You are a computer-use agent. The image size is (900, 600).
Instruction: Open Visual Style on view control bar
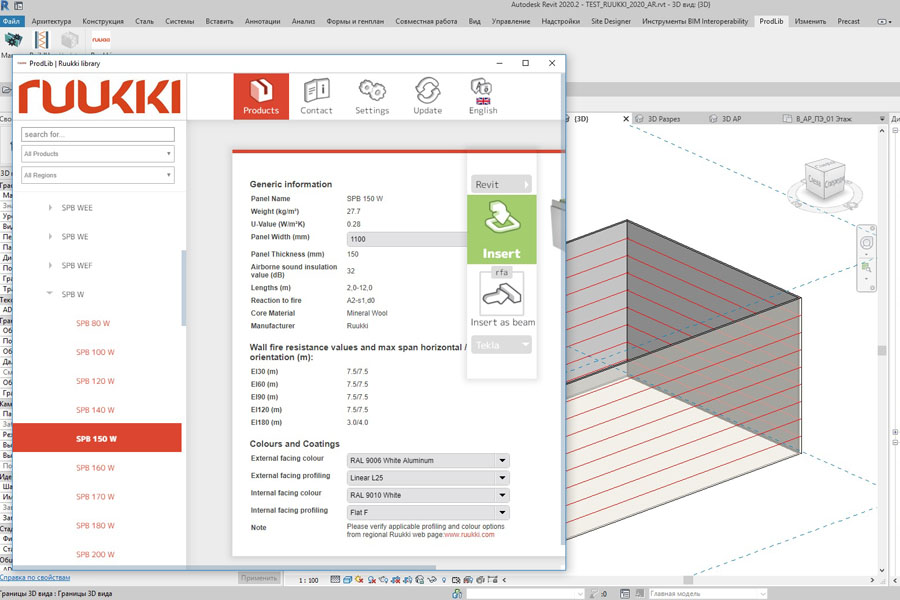[347, 580]
